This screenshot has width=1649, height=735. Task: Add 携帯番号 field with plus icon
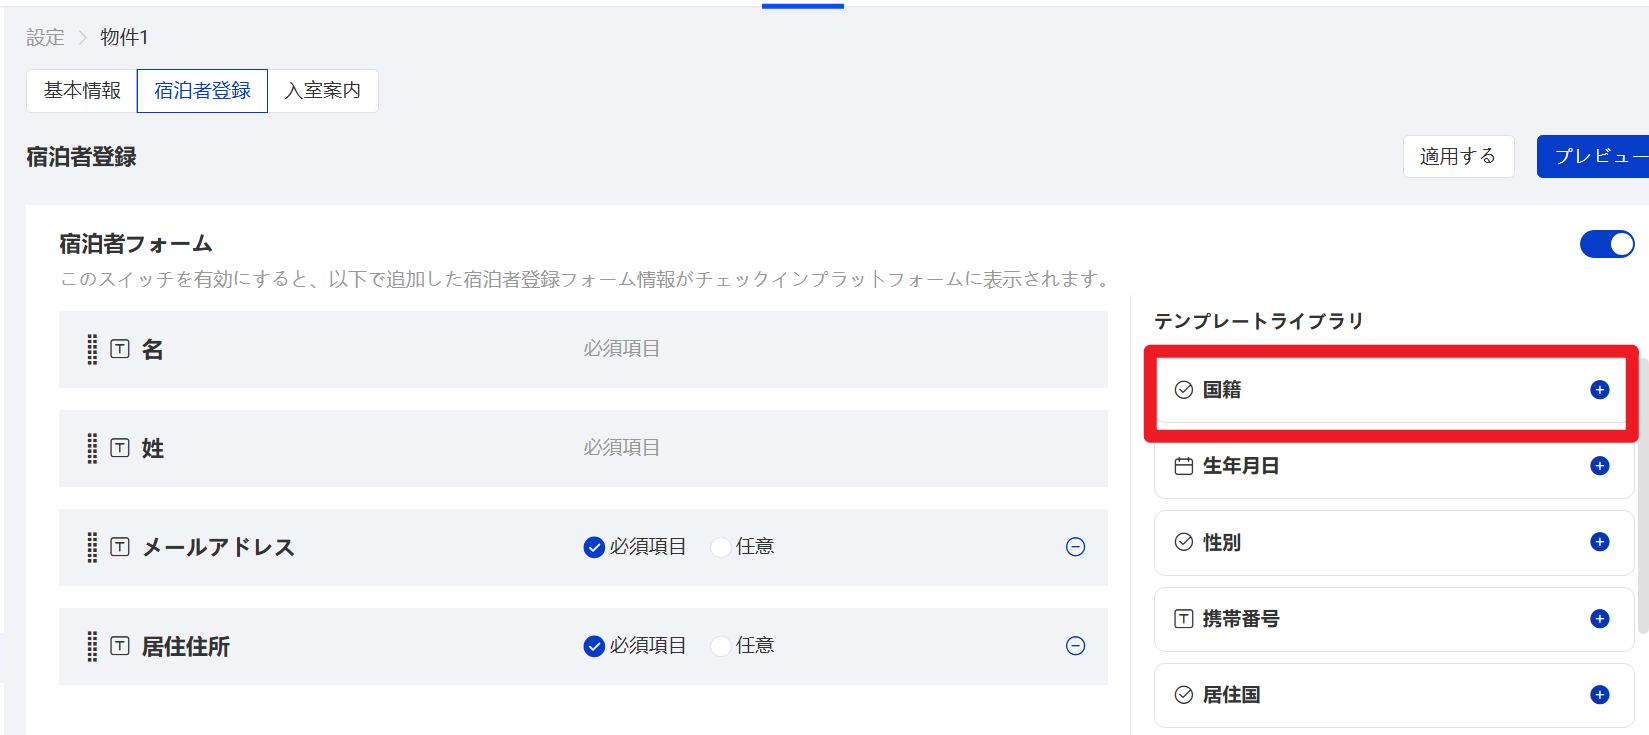pyautogui.click(x=1599, y=619)
